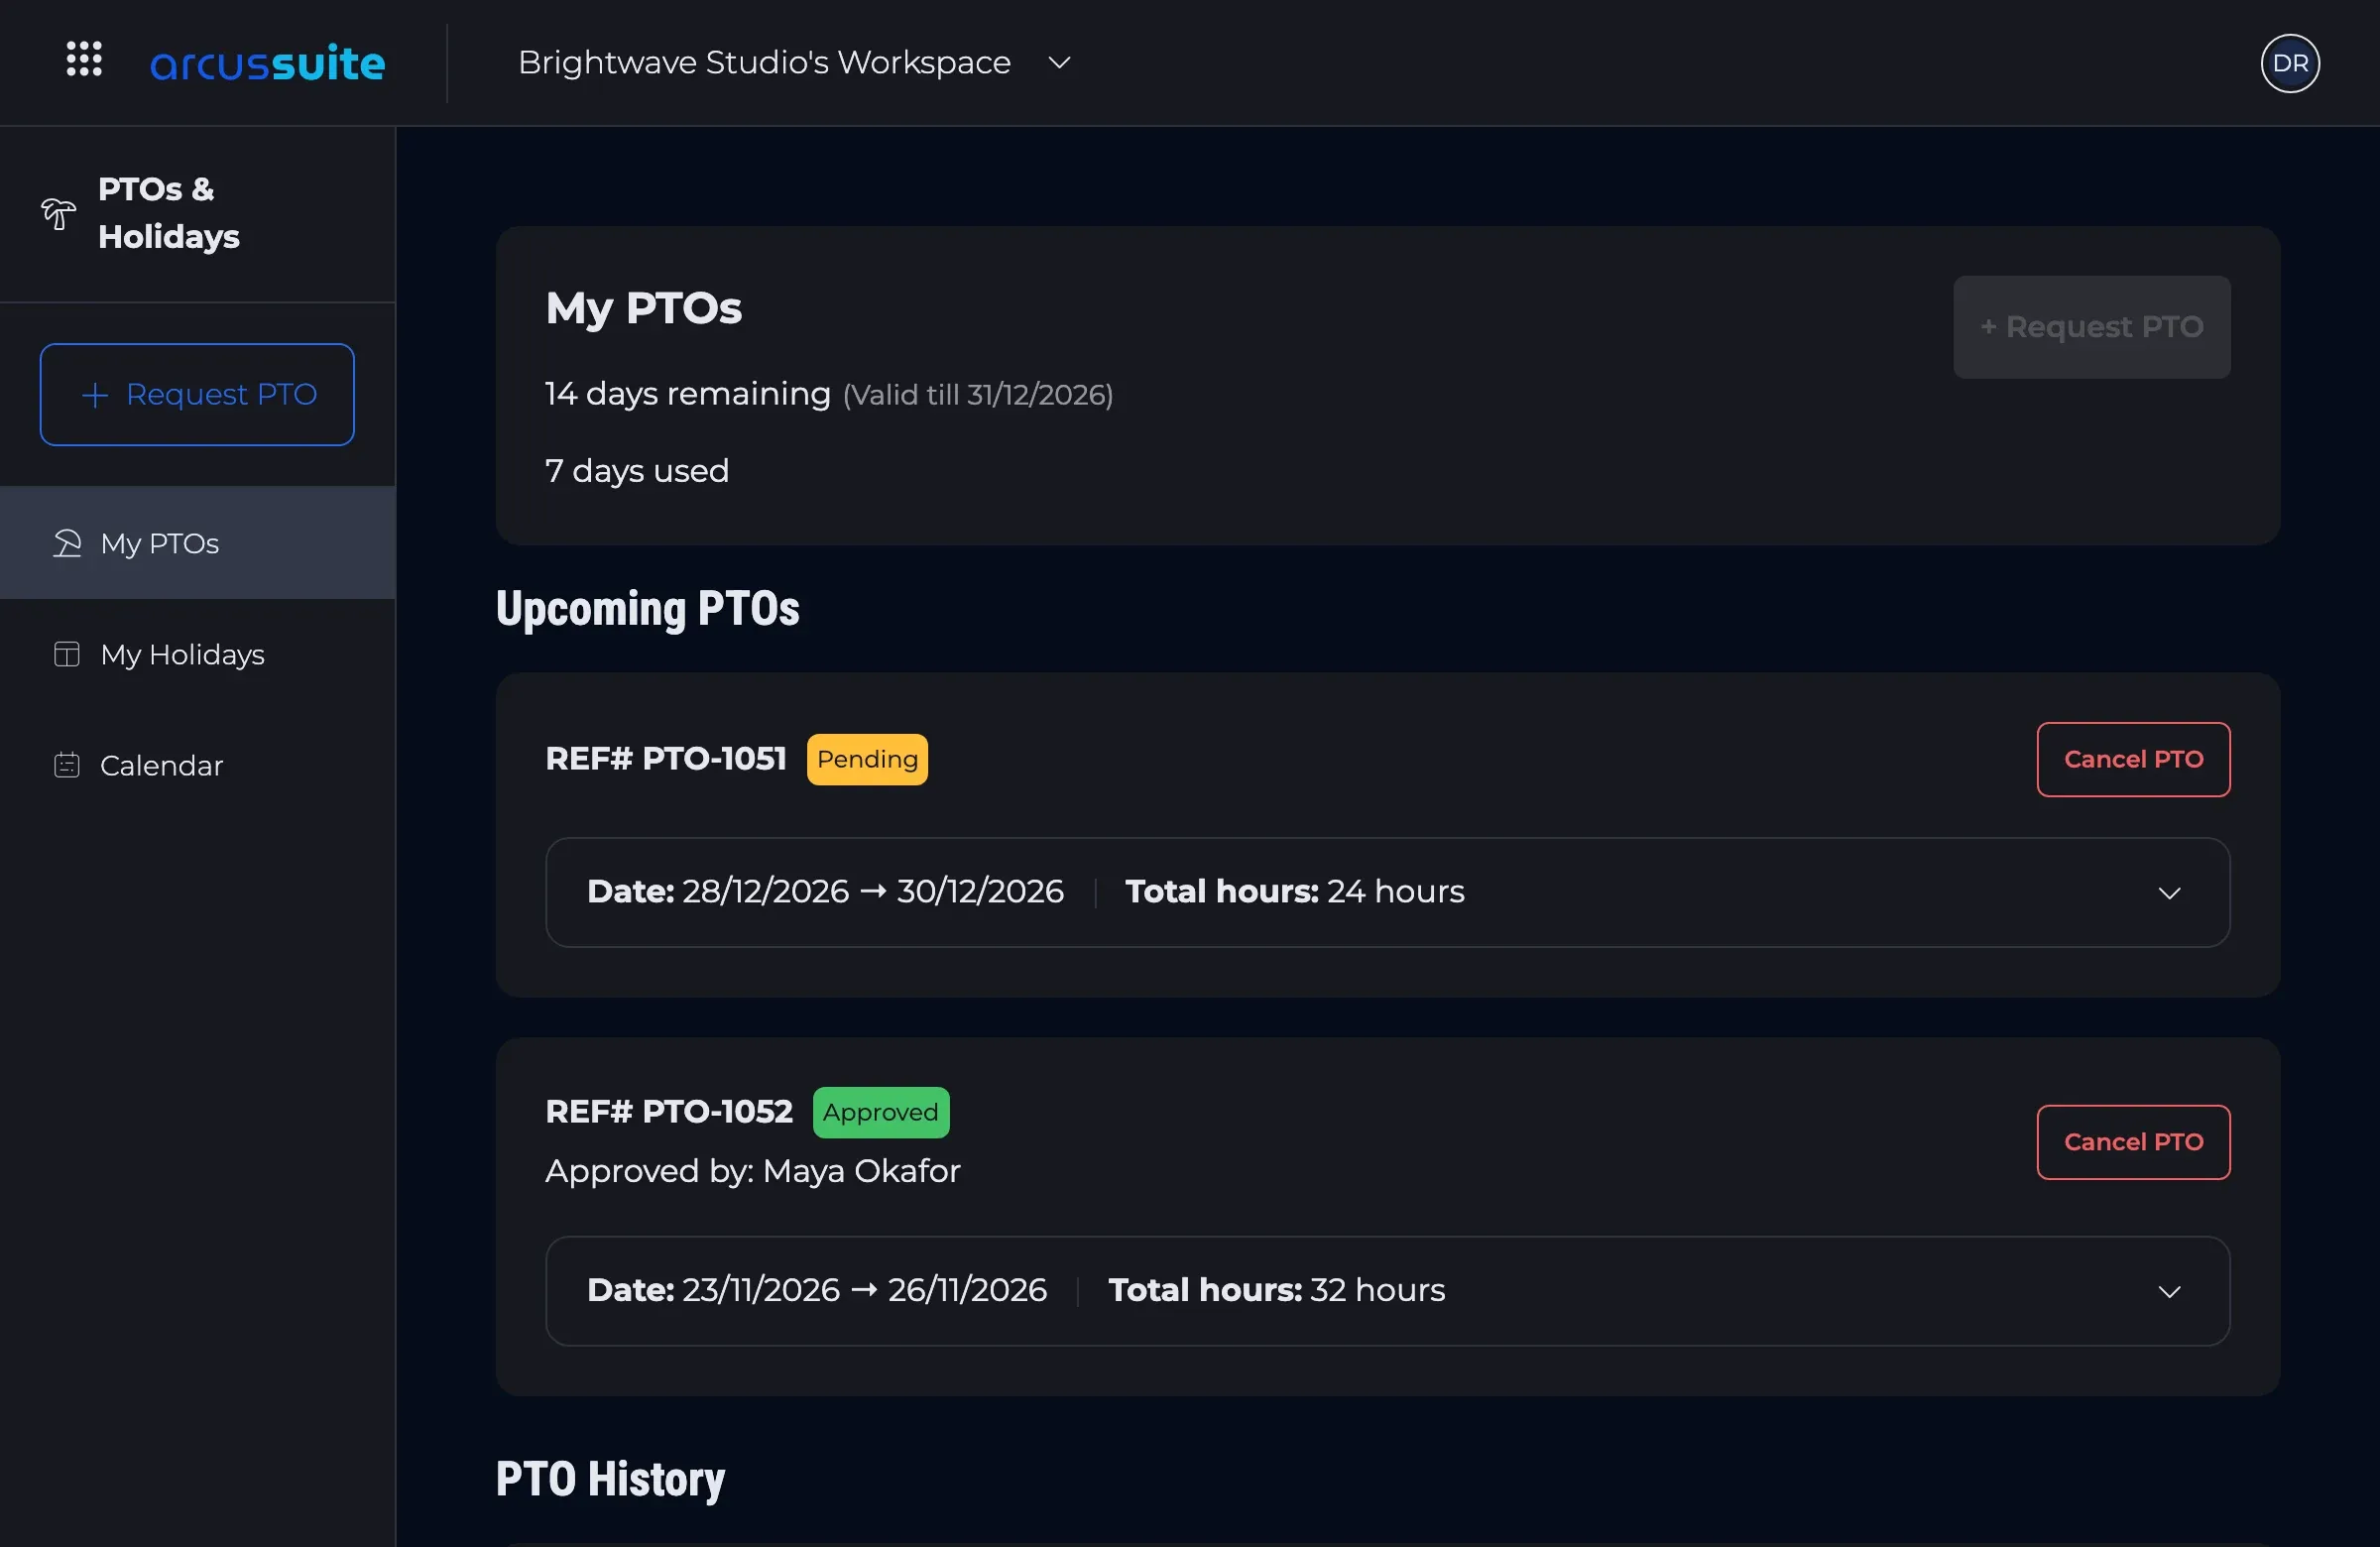Click the Pending status badge

point(867,760)
